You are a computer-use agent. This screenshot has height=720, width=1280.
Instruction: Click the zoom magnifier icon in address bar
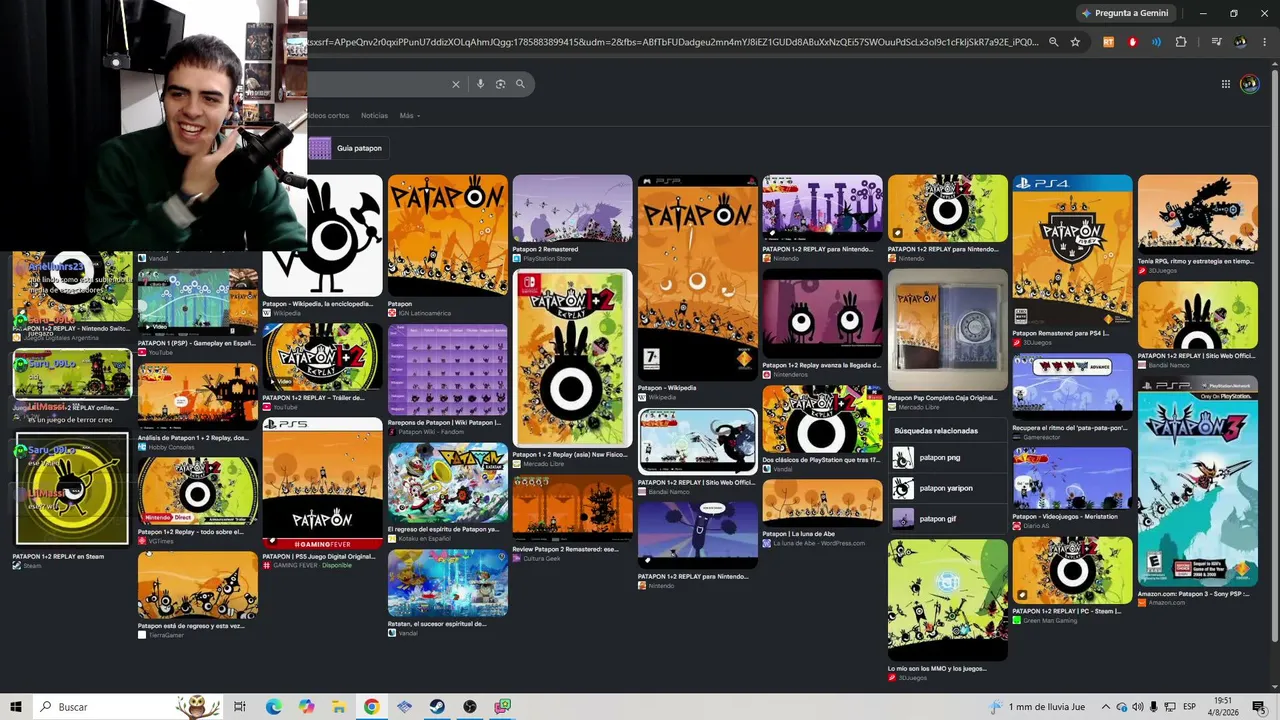coord(1053,42)
